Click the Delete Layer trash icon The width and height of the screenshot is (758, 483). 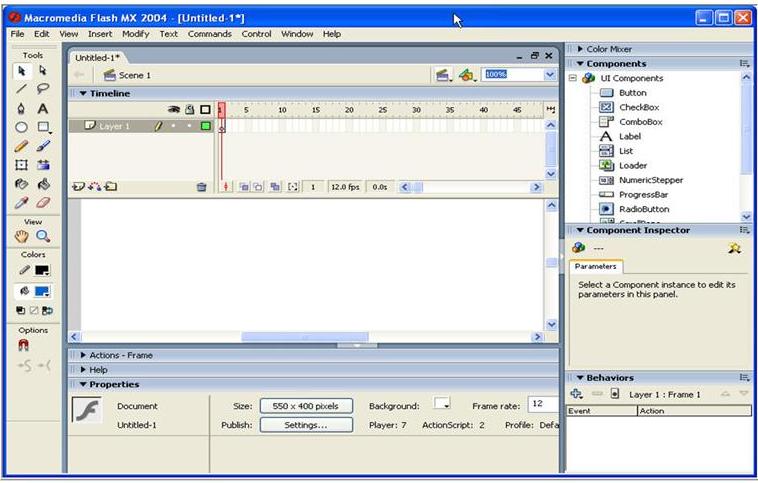tap(202, 187)
